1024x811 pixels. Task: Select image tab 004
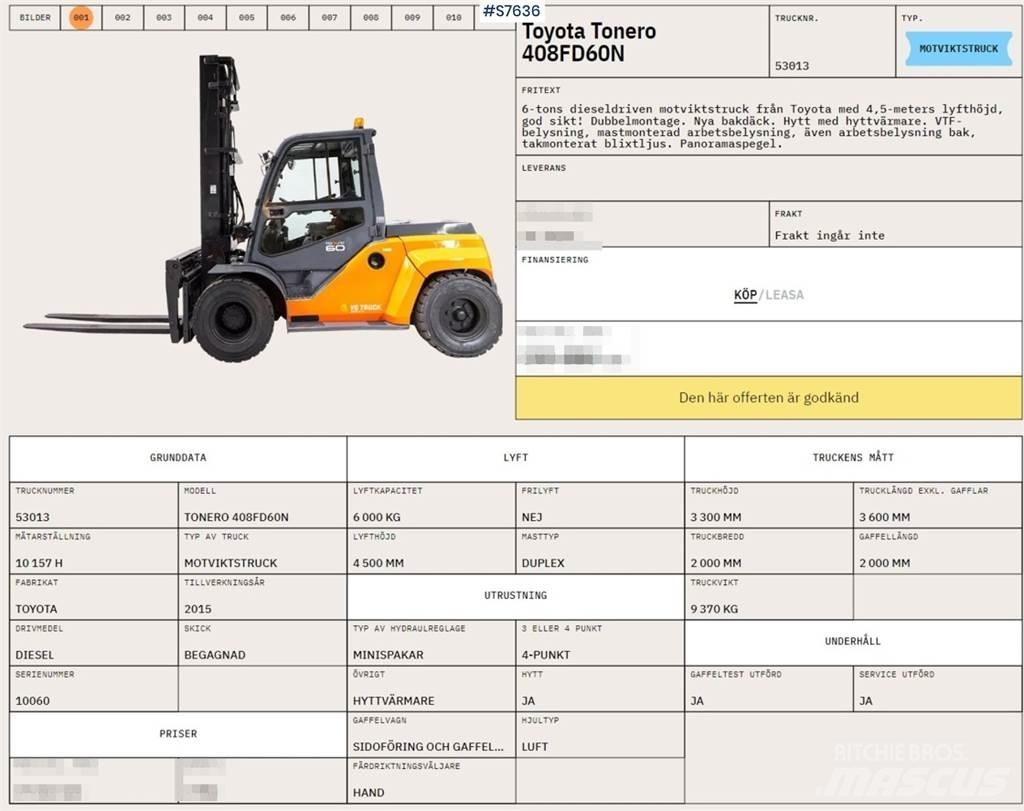[x=205, y=18]
